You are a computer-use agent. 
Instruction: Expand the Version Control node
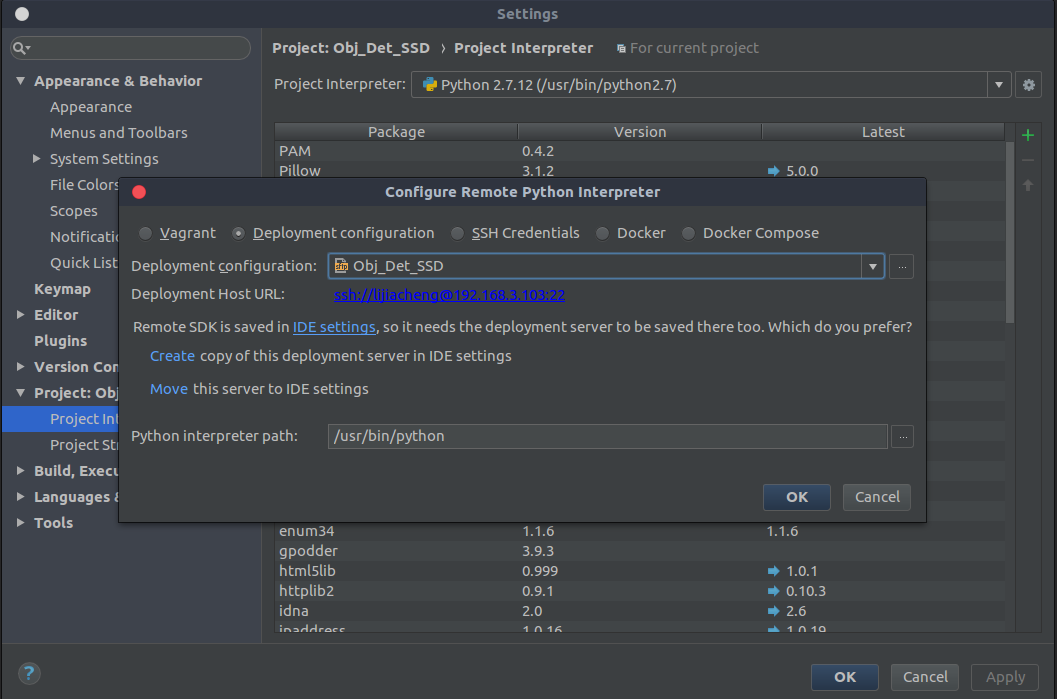click(x=20, y=367)
